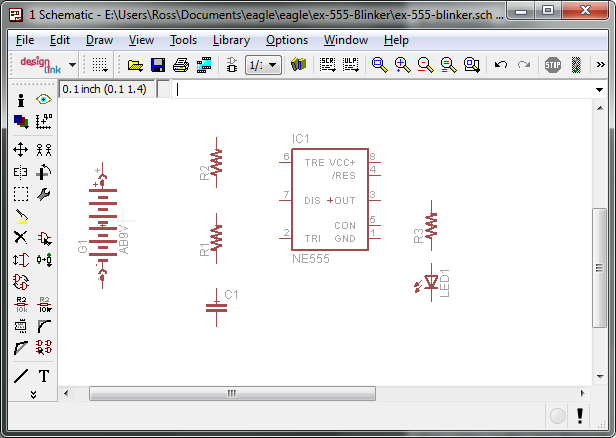Expand more tools chevron in left toolbar
The image size is (616, 438).
click(x=33, y=394)
